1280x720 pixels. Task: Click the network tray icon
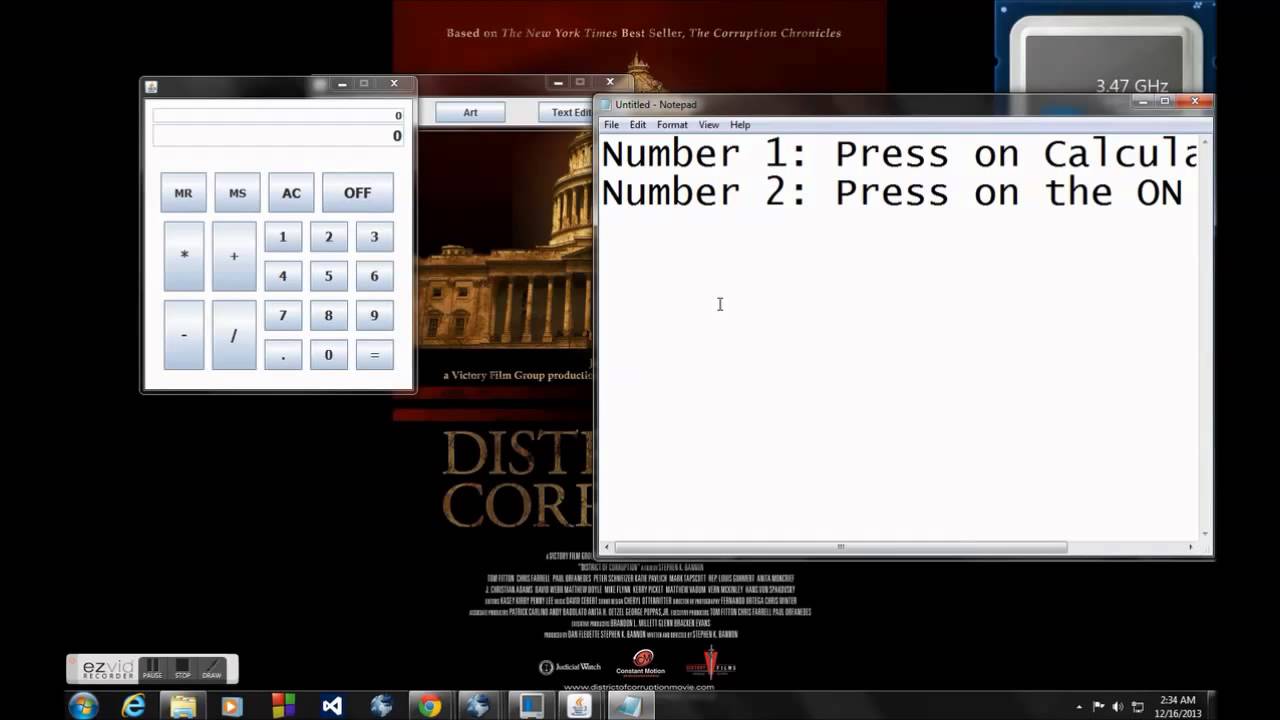pyautogui.click(x=1137, y=706)
